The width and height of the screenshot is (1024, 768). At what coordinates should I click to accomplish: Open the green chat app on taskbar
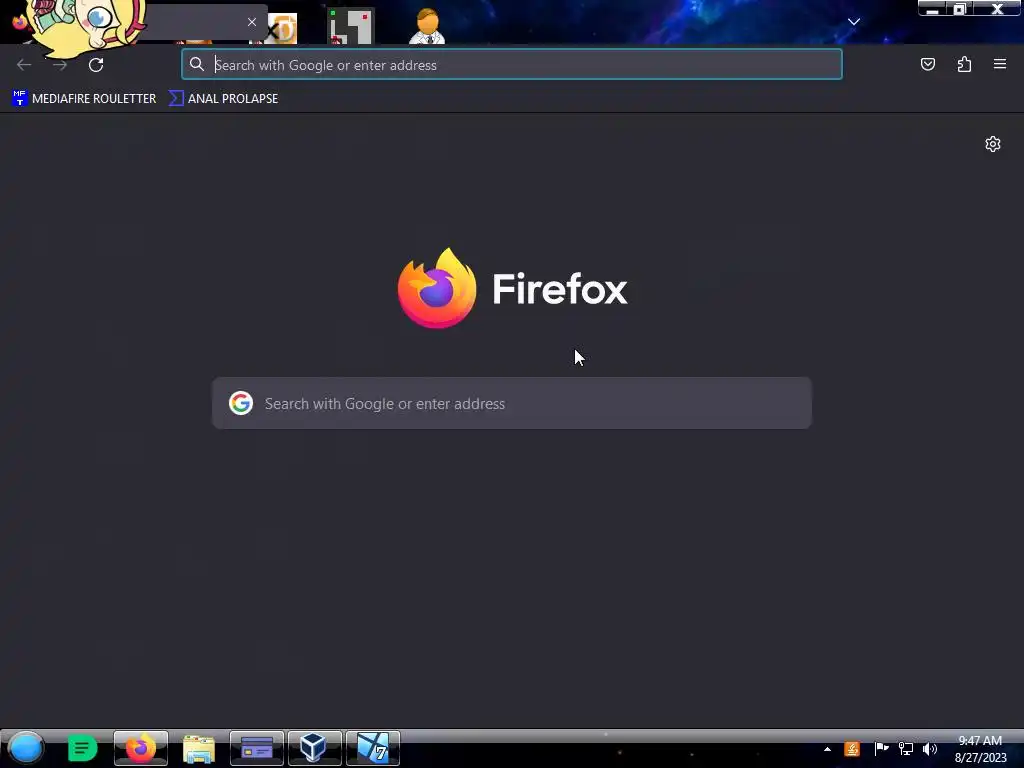82,748
